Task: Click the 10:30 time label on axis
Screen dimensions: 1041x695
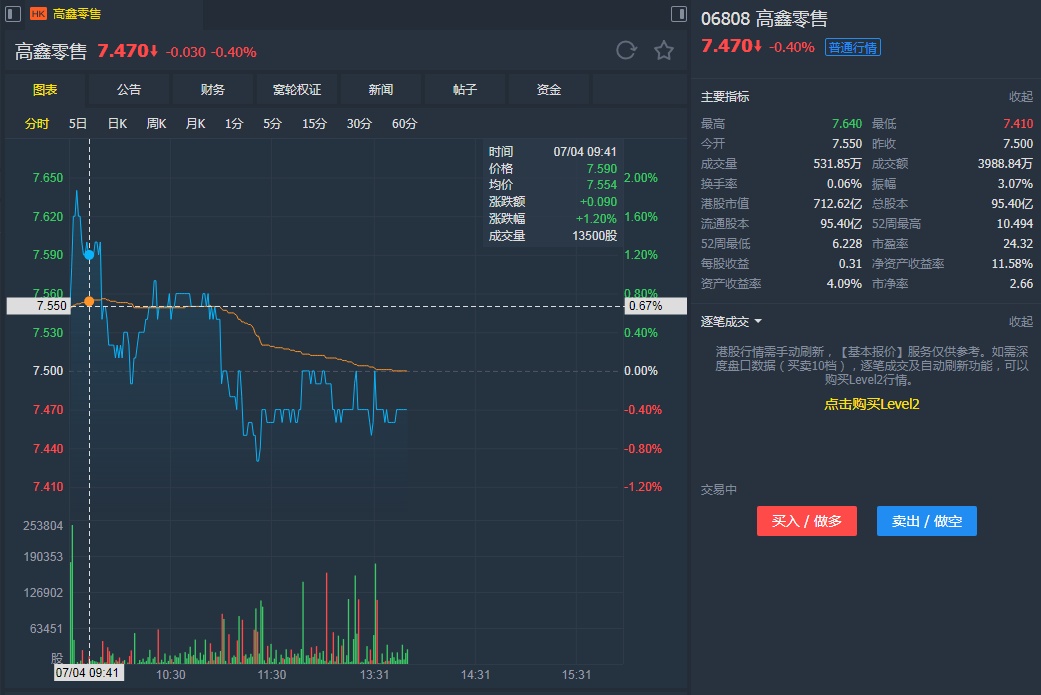Action: 171,675
